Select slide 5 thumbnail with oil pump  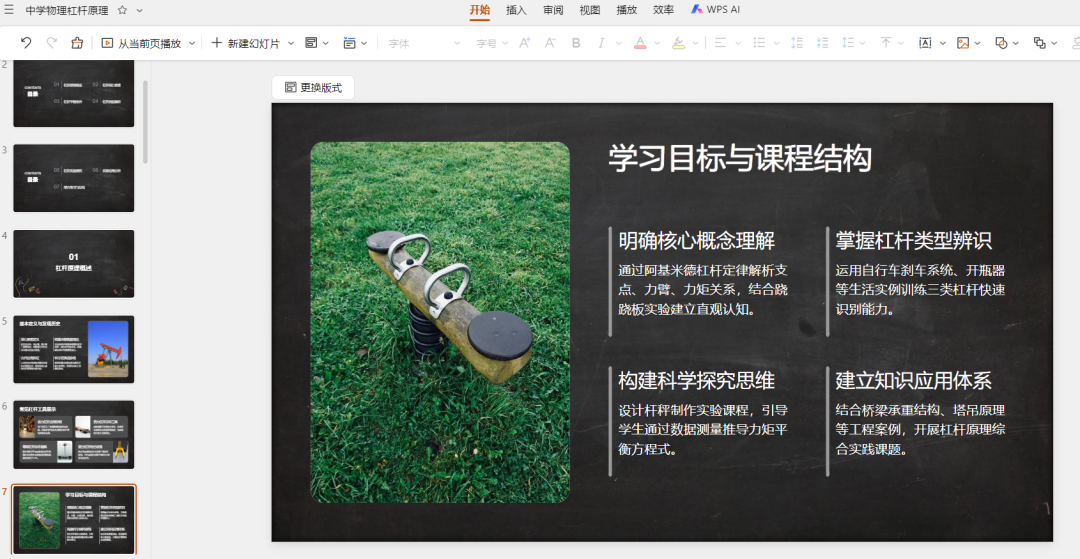pos(74,349)
